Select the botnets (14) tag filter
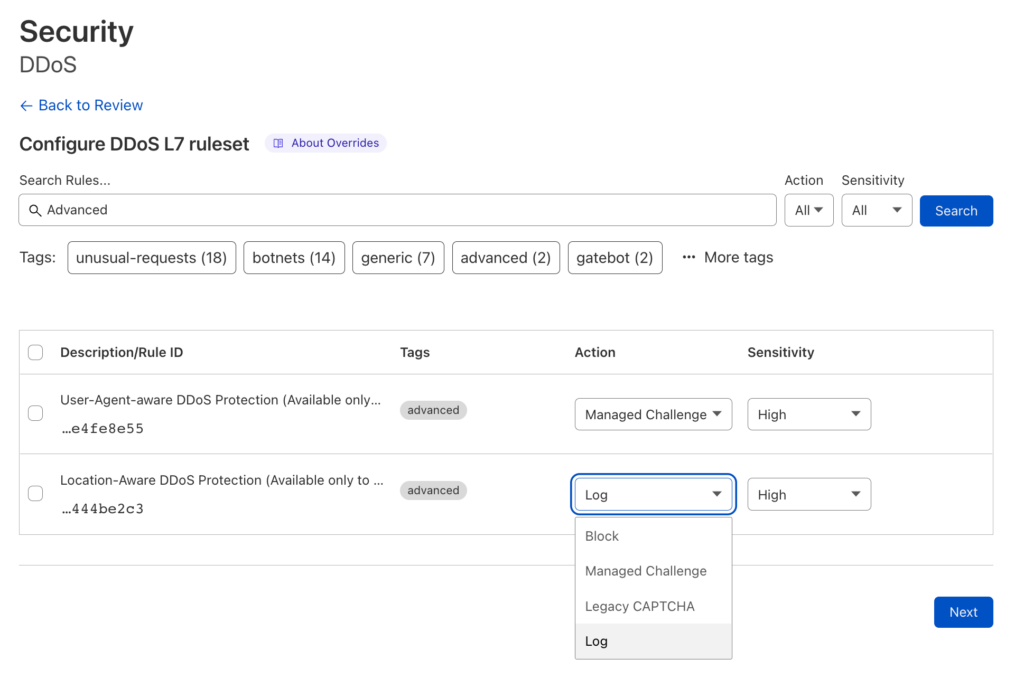This screenshot has width=1024, height=679. point(294,257)
